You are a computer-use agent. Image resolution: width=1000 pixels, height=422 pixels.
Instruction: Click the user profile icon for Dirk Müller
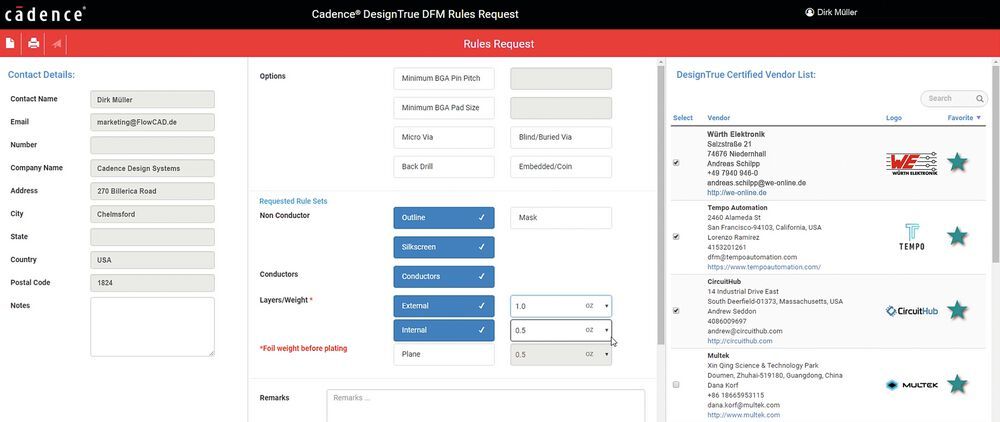(810, 12)
